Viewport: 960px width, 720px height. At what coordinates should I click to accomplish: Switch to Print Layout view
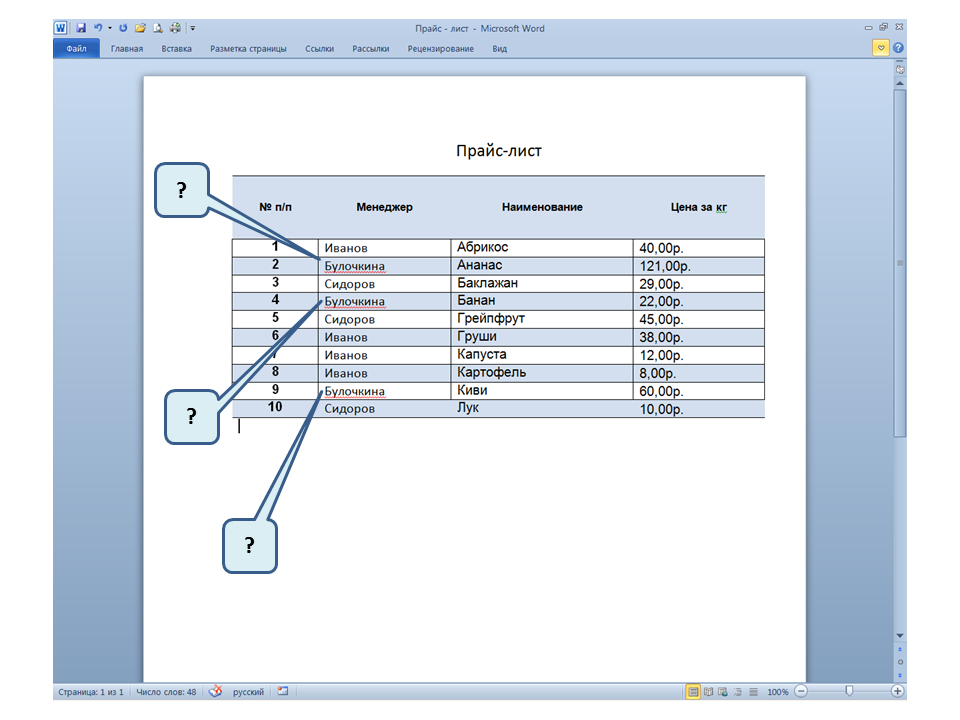[x=693, y=691]
